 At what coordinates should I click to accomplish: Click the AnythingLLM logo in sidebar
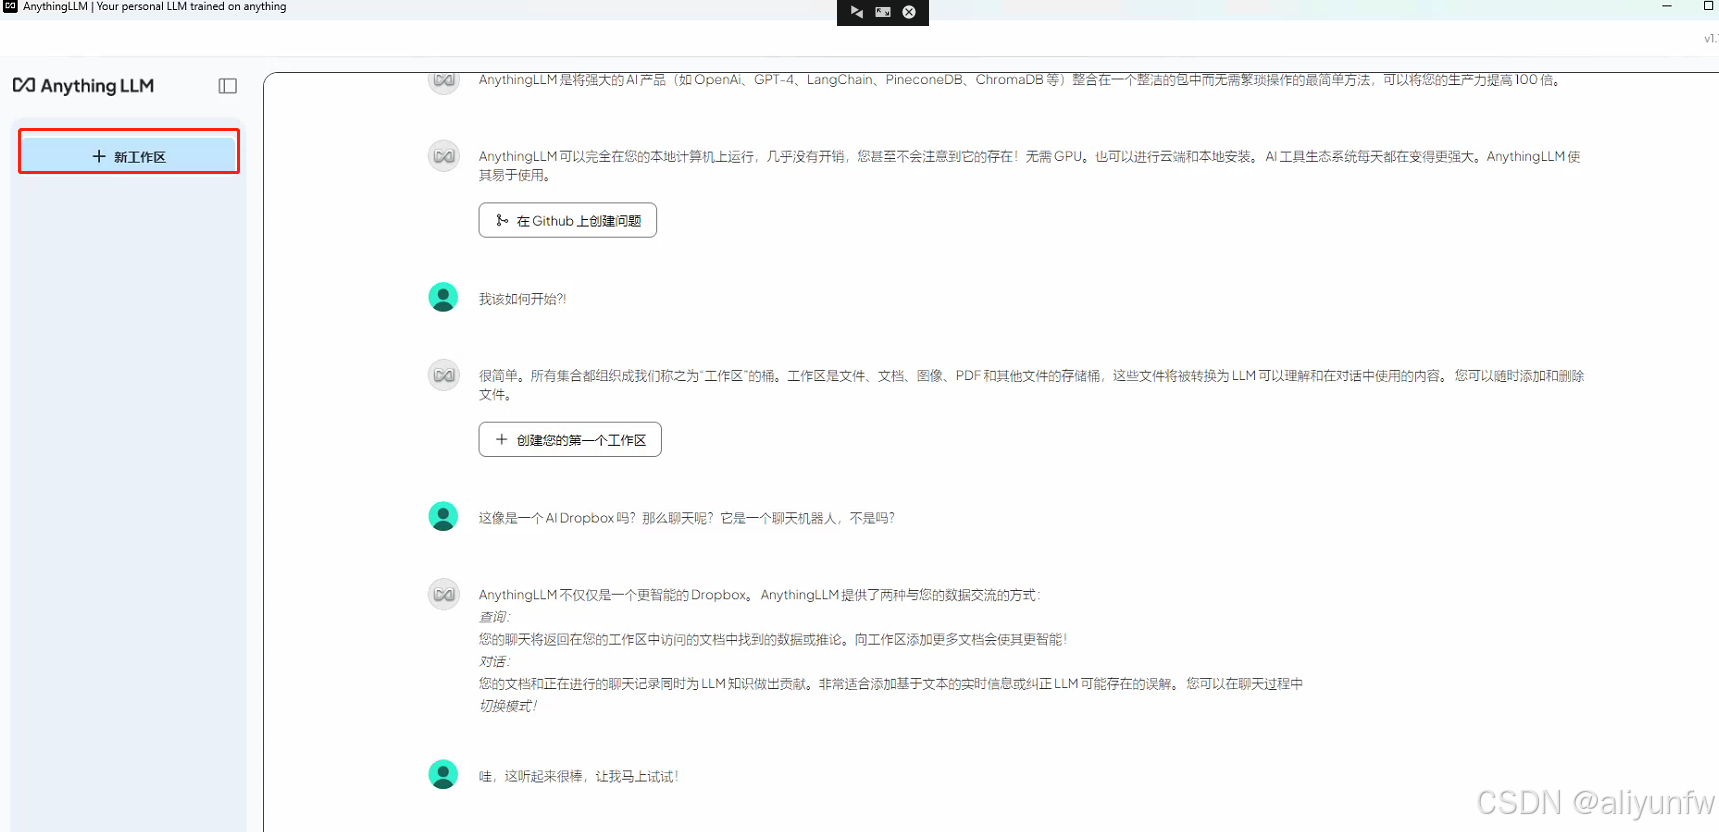83,86
